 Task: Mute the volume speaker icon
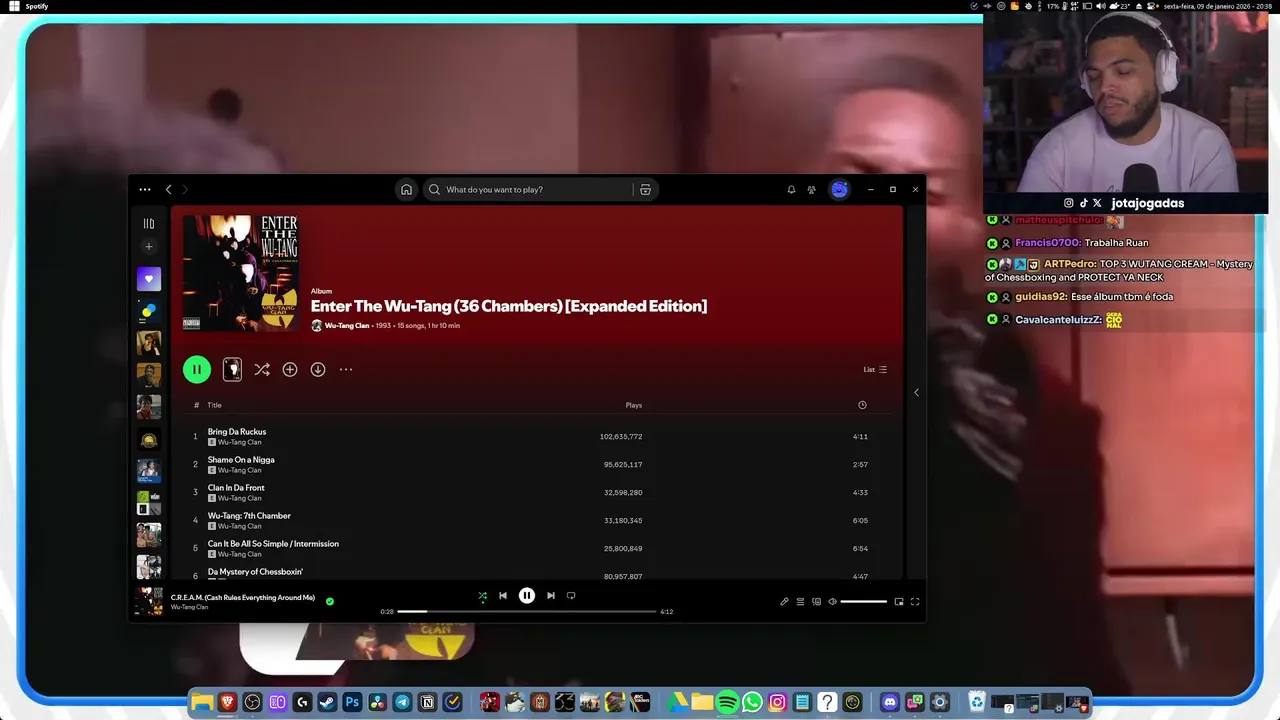coord(832,601)
